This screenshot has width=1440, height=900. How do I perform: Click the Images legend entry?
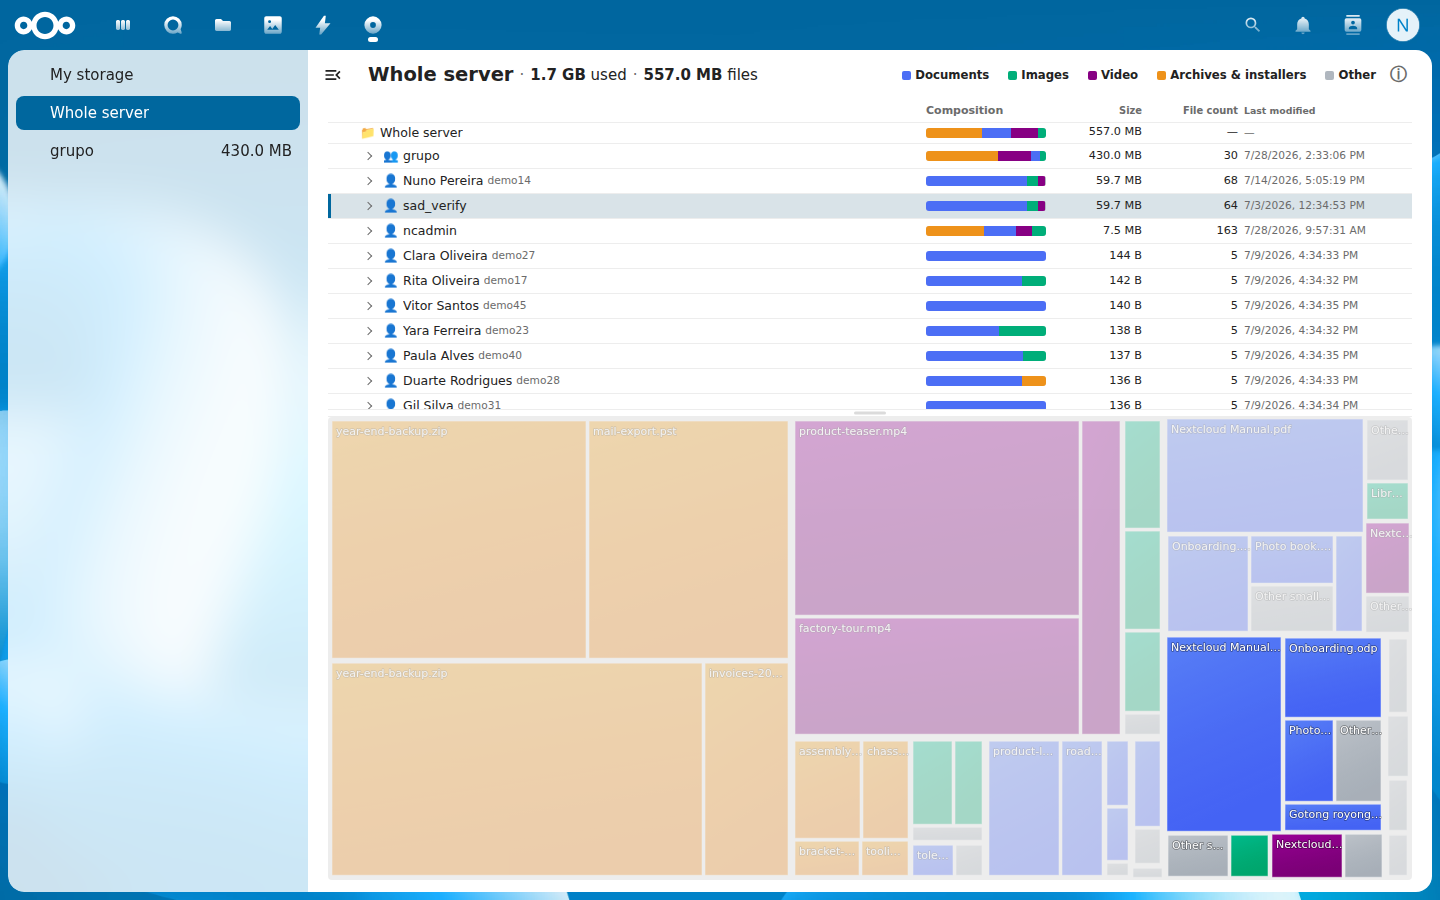[x=1038, y=75]
